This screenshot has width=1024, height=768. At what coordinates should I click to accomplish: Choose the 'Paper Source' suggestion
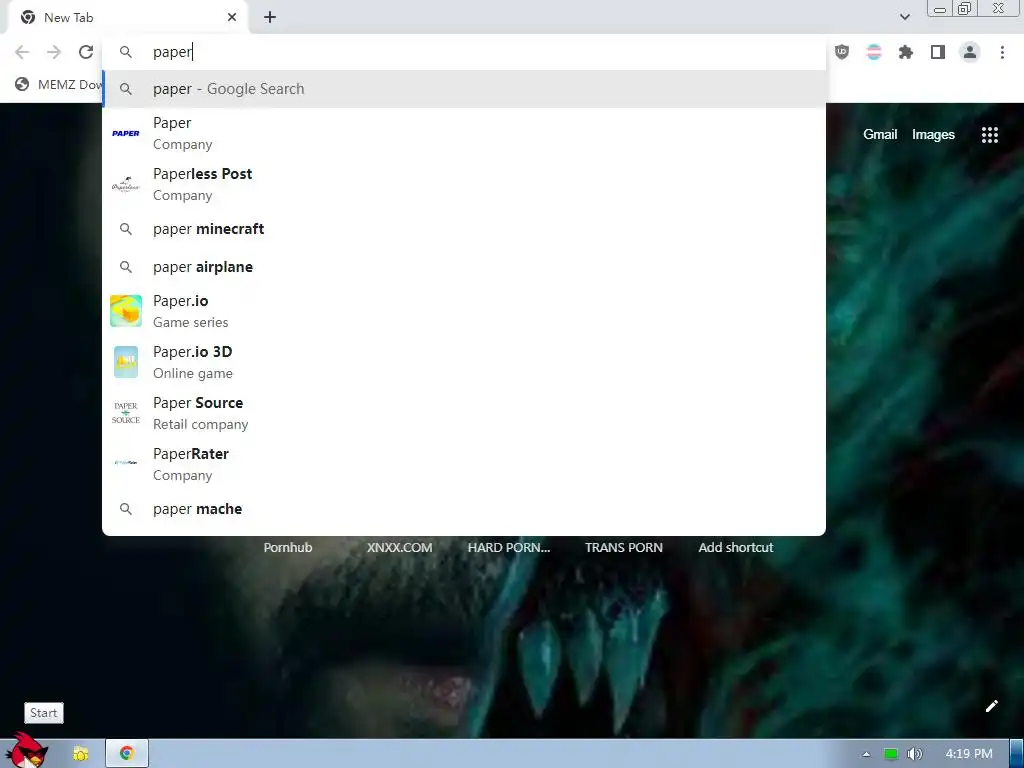pyautogui.click(x=464, y=413)
